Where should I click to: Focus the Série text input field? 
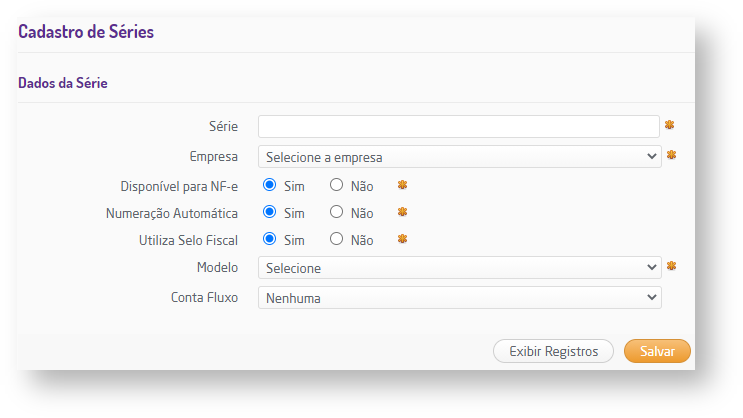coord(458,127)
